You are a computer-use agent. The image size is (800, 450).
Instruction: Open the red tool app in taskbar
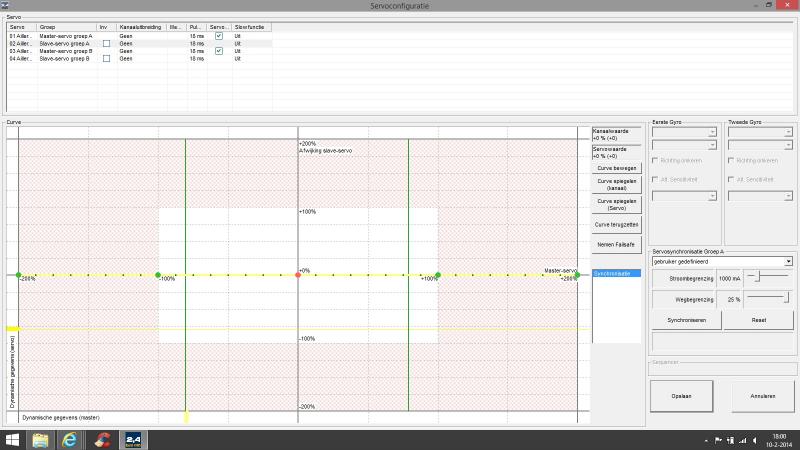tap(102, 440)
